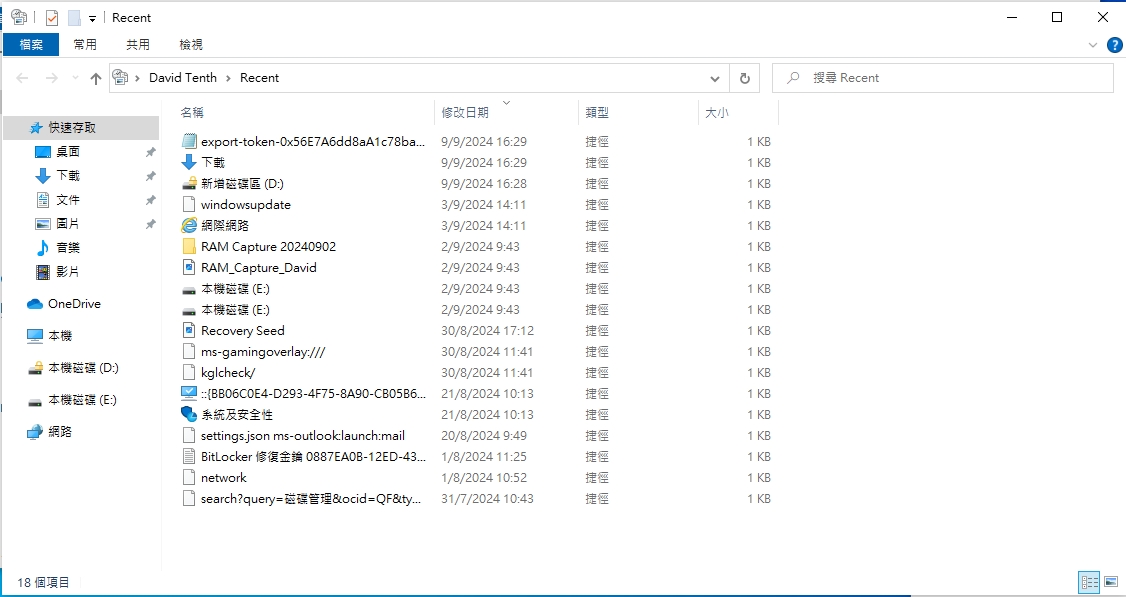This screenshot has height=597, width=1126.
Task: Sort by 名稱 column header
Action: [x=192, y=113]
